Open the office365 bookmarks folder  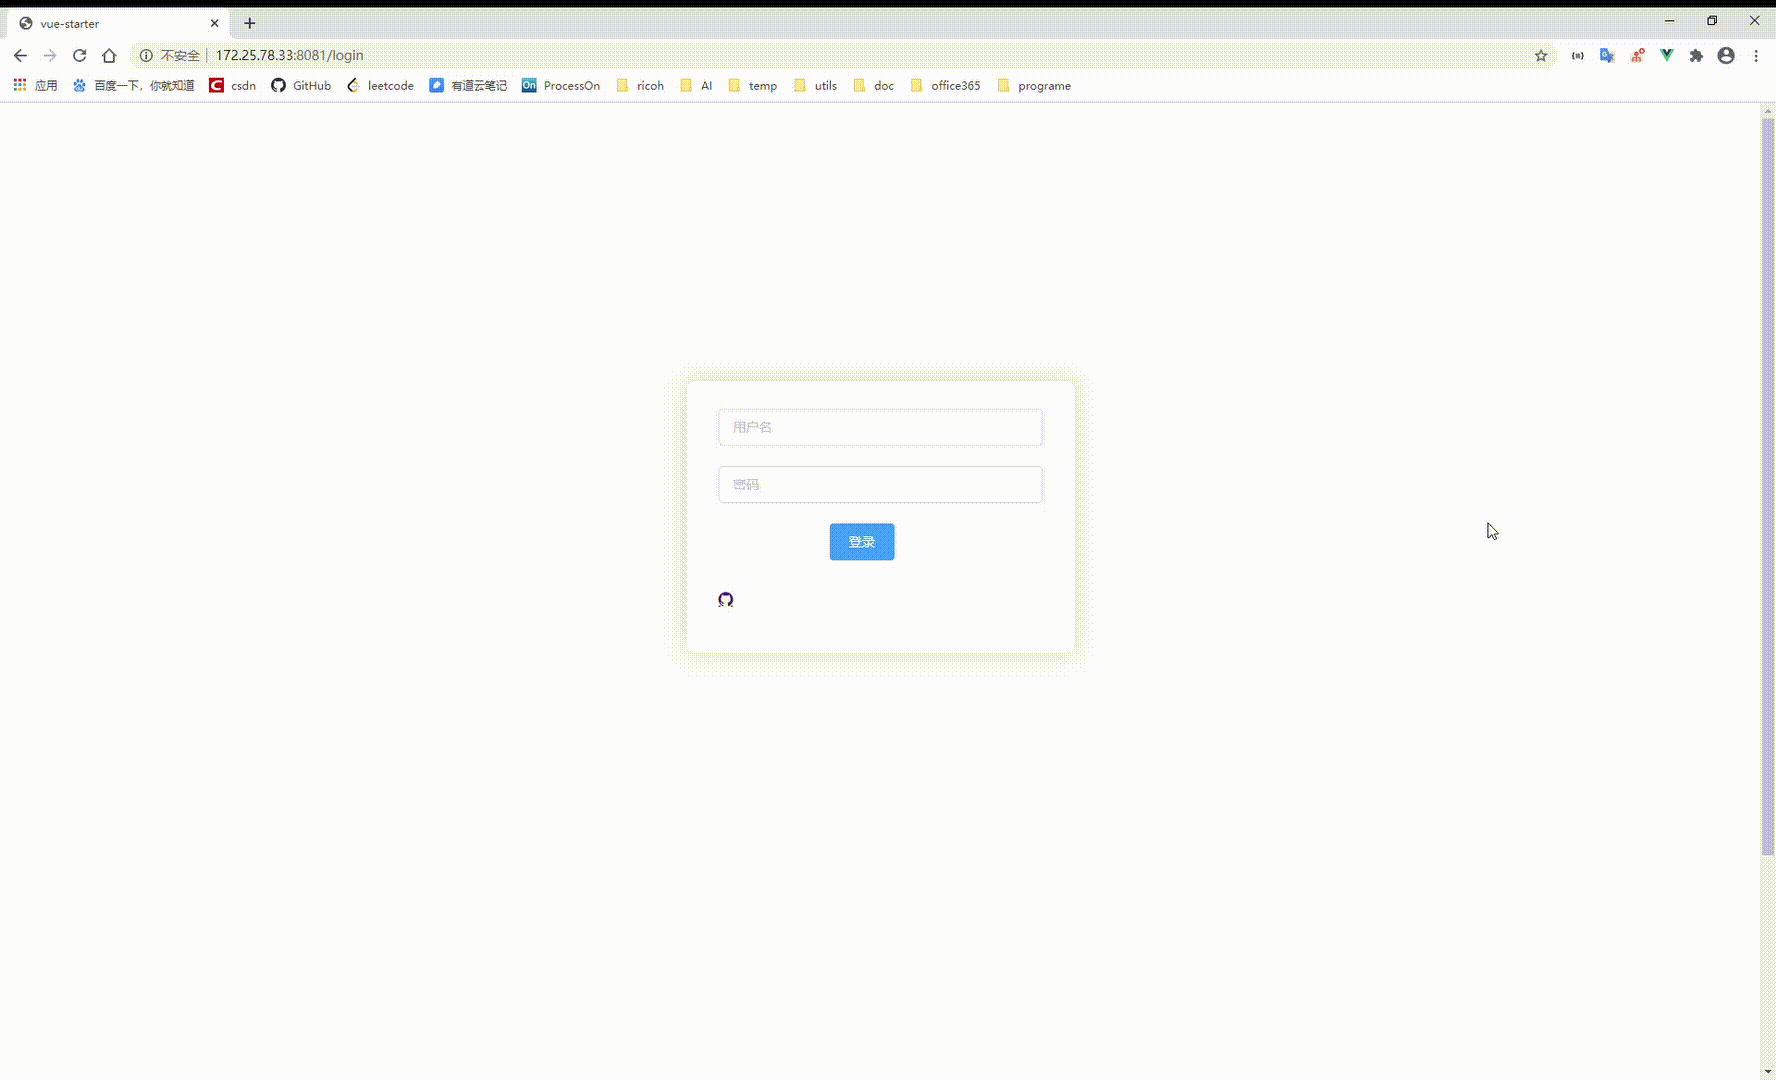click(945, 85)
